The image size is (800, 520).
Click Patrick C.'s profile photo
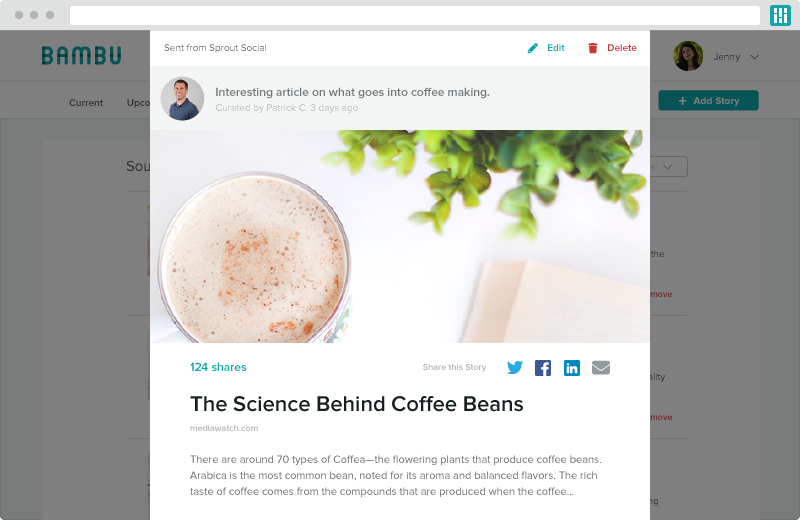(182, 99)
